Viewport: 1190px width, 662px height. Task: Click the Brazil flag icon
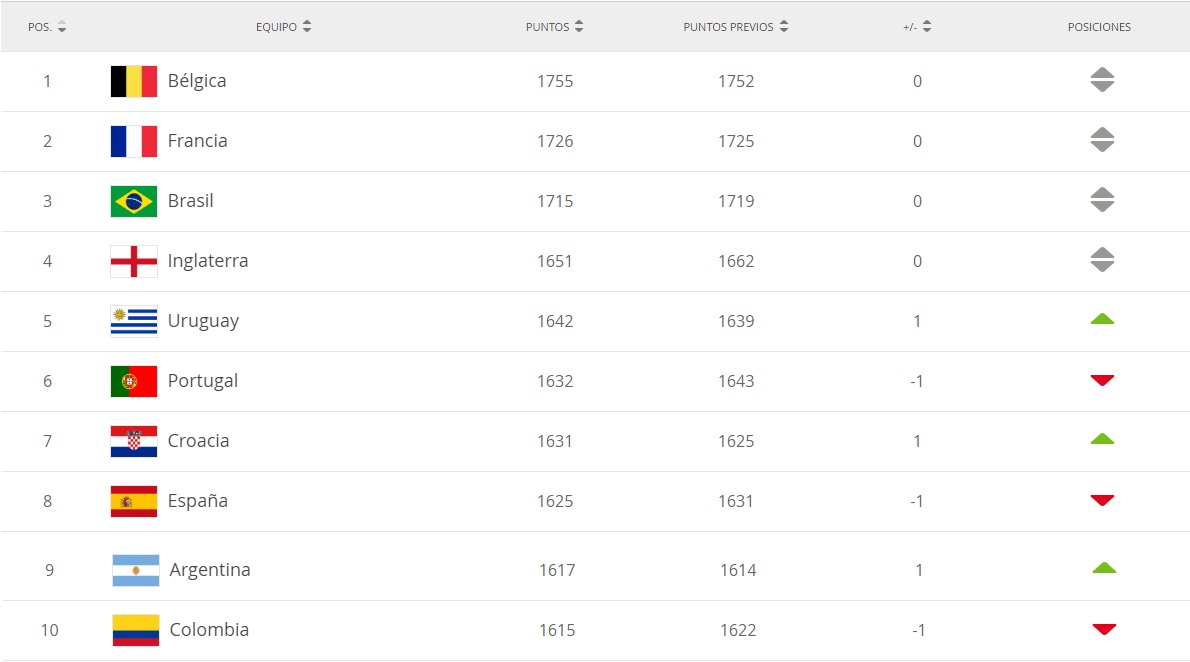coord(134,201)
